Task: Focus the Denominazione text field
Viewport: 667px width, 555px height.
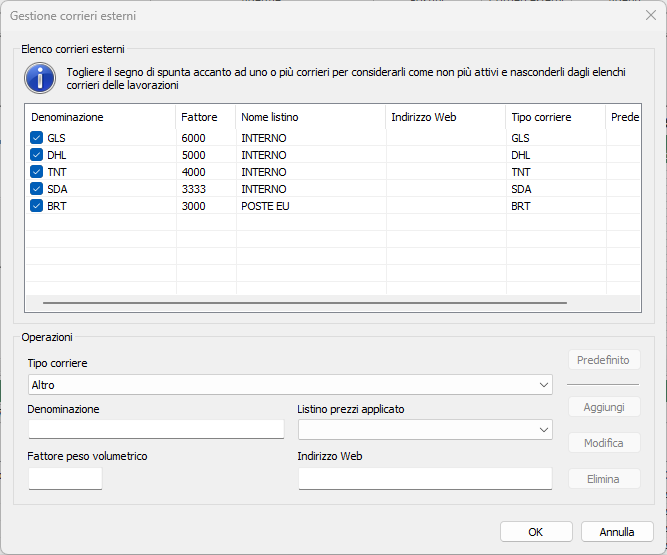Action: tap(157, 429)
